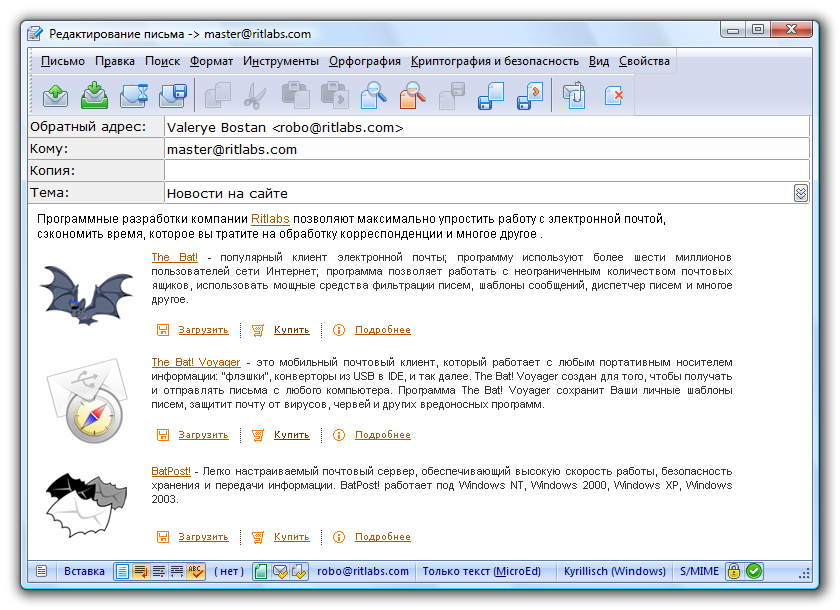This screenshot has width=840, height=610.
Task: Click the send message icon with green up arrow
Action: pos(55,96)
